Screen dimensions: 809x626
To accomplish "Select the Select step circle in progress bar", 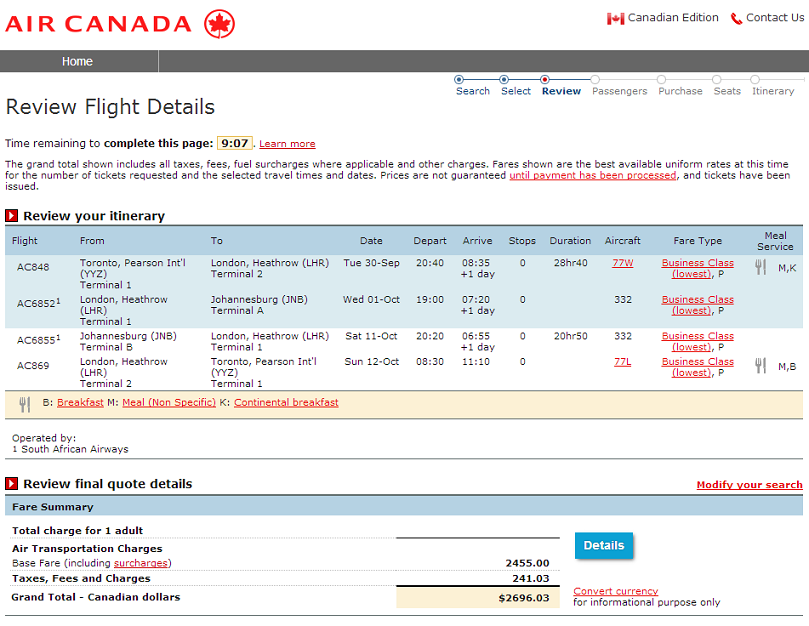I will pyautogui.click(x=504, y=79).
